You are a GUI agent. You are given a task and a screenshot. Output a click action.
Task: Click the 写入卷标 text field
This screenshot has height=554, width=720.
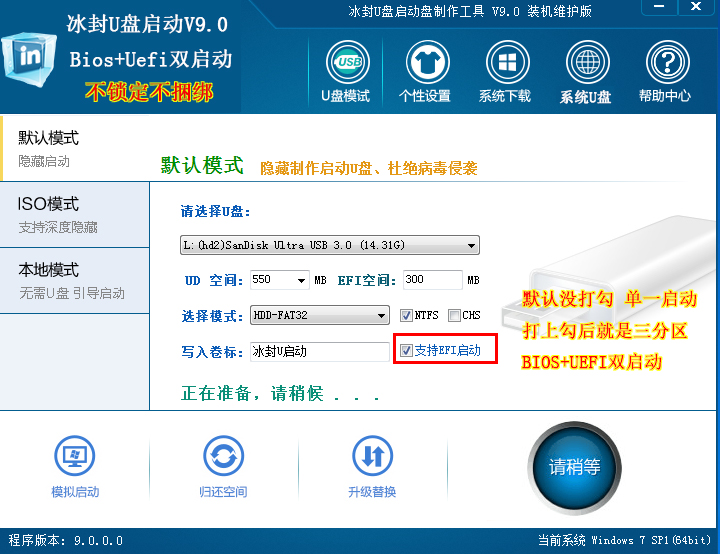(x=320, y=351)
